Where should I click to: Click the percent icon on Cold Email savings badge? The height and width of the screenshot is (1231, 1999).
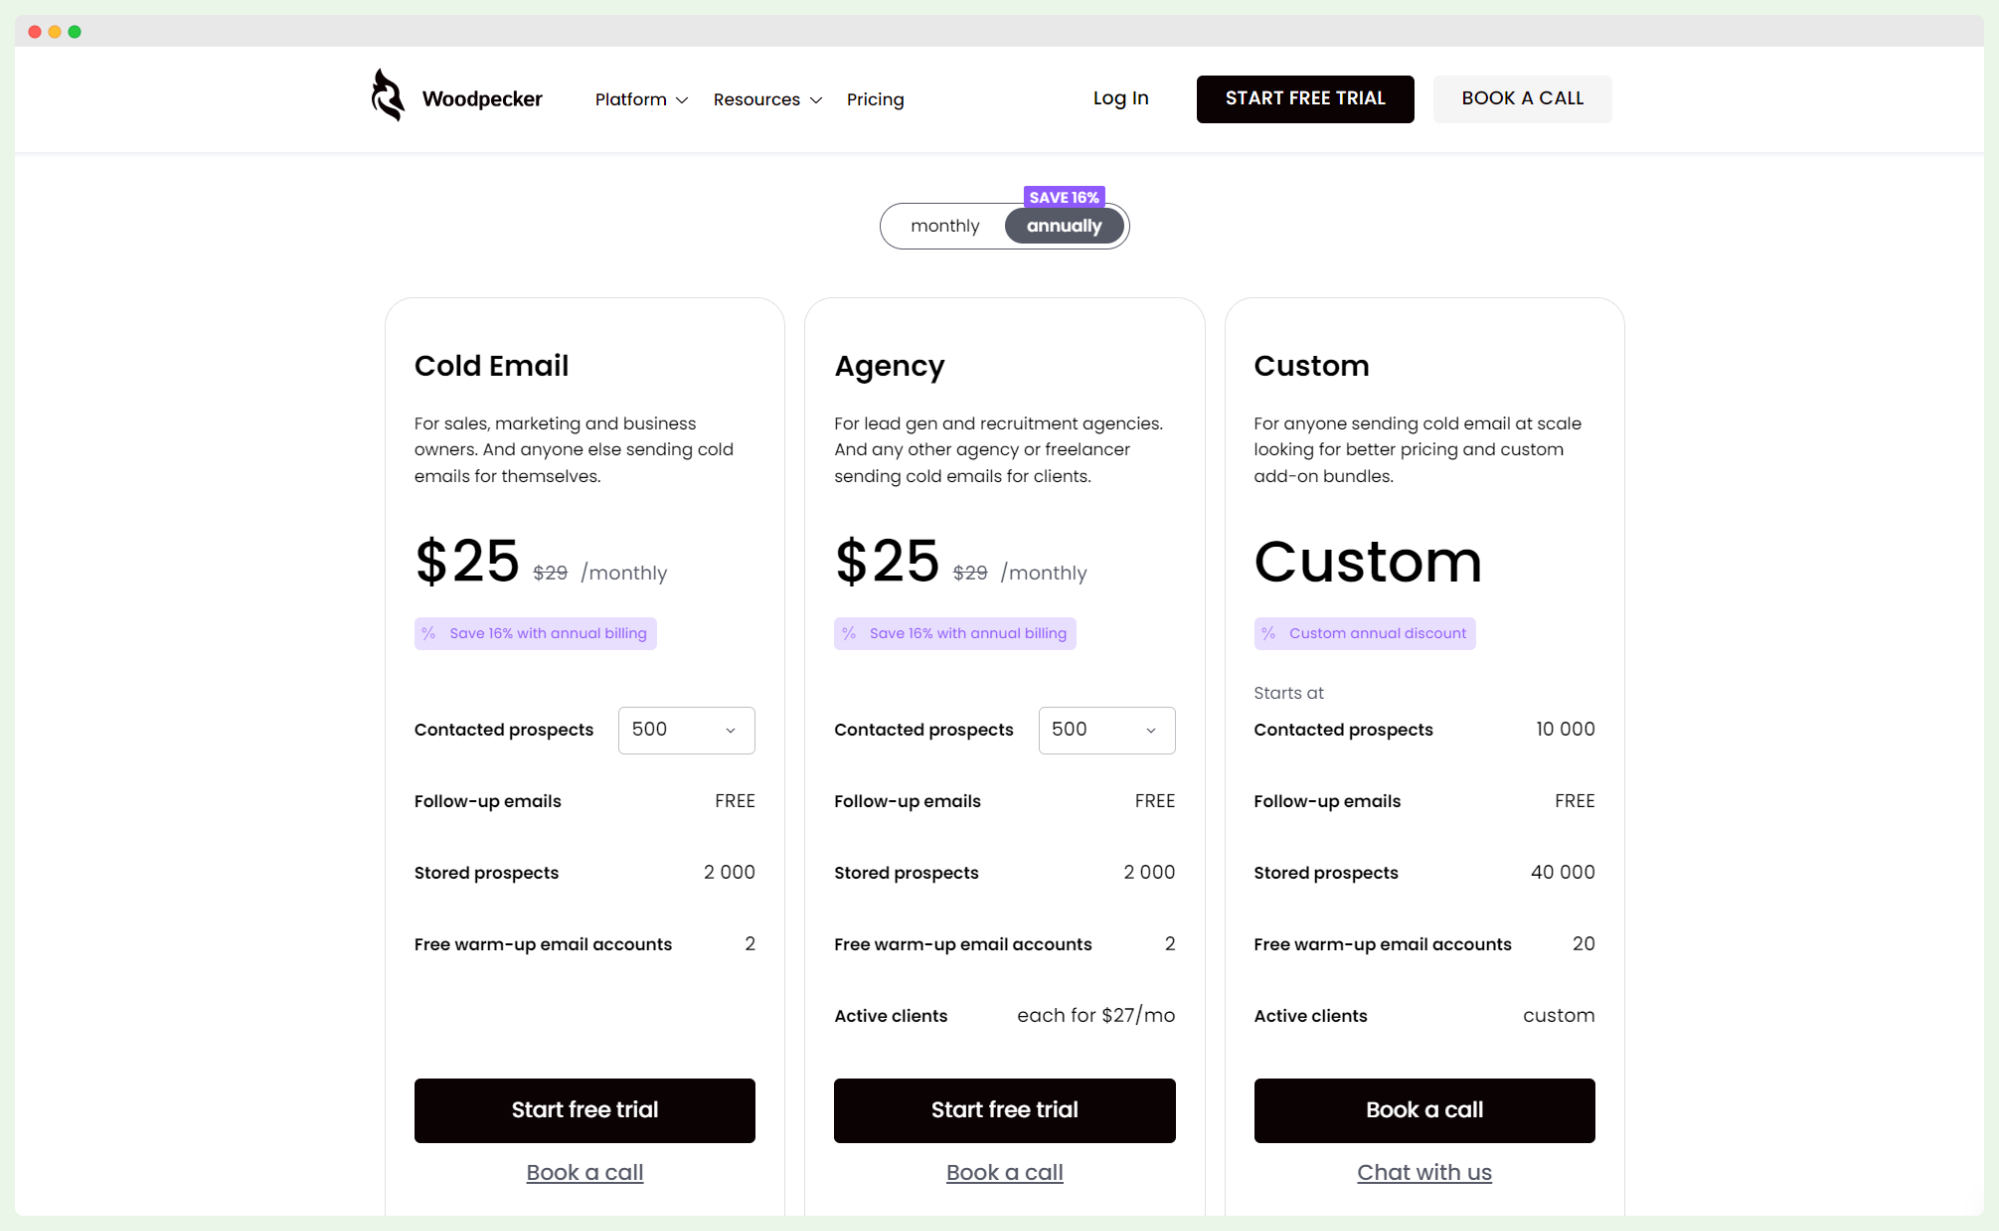coord(430,632)
